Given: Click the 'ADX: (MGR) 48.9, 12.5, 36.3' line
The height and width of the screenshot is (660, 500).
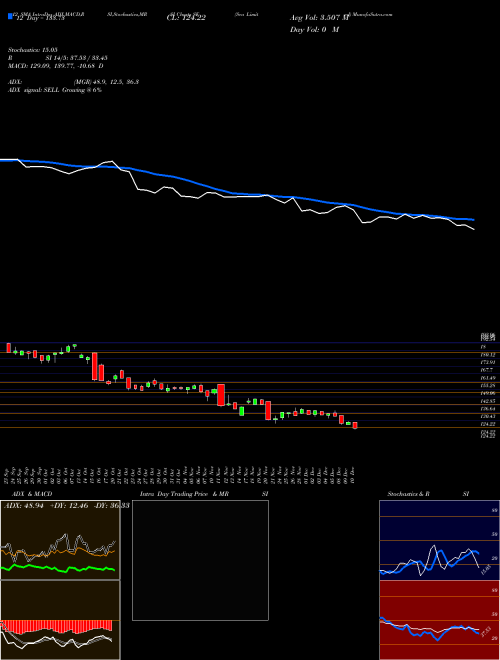Looking at the screenshot, I should click(73, 82).
